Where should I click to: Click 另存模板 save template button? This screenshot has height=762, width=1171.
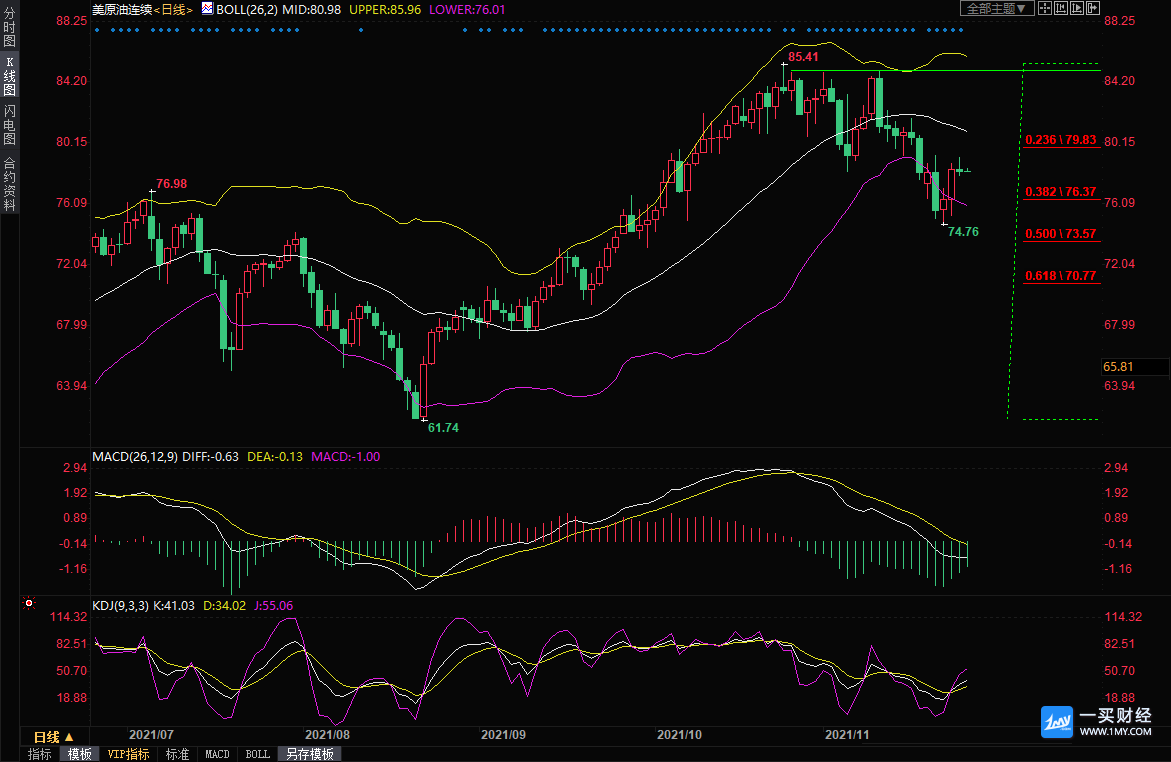(x=310, y=755)
